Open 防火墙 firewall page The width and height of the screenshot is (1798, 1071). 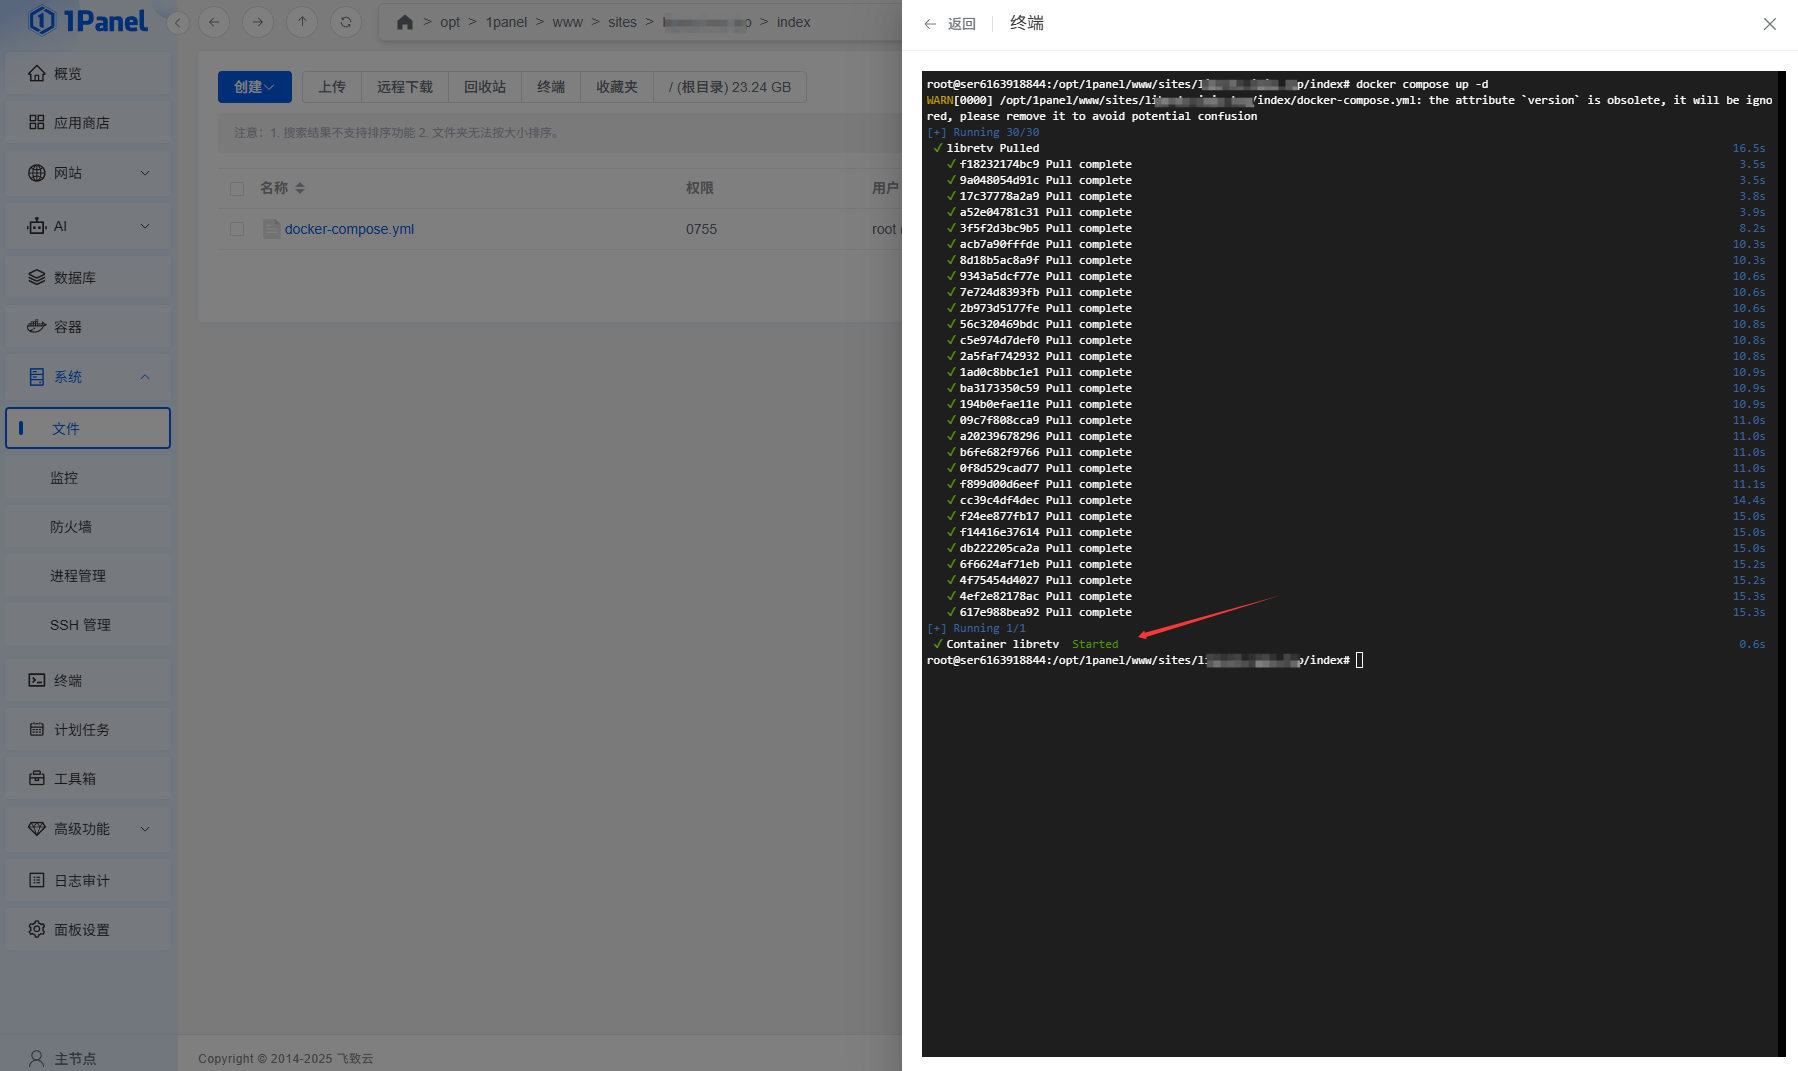click(x=88, y=527)
